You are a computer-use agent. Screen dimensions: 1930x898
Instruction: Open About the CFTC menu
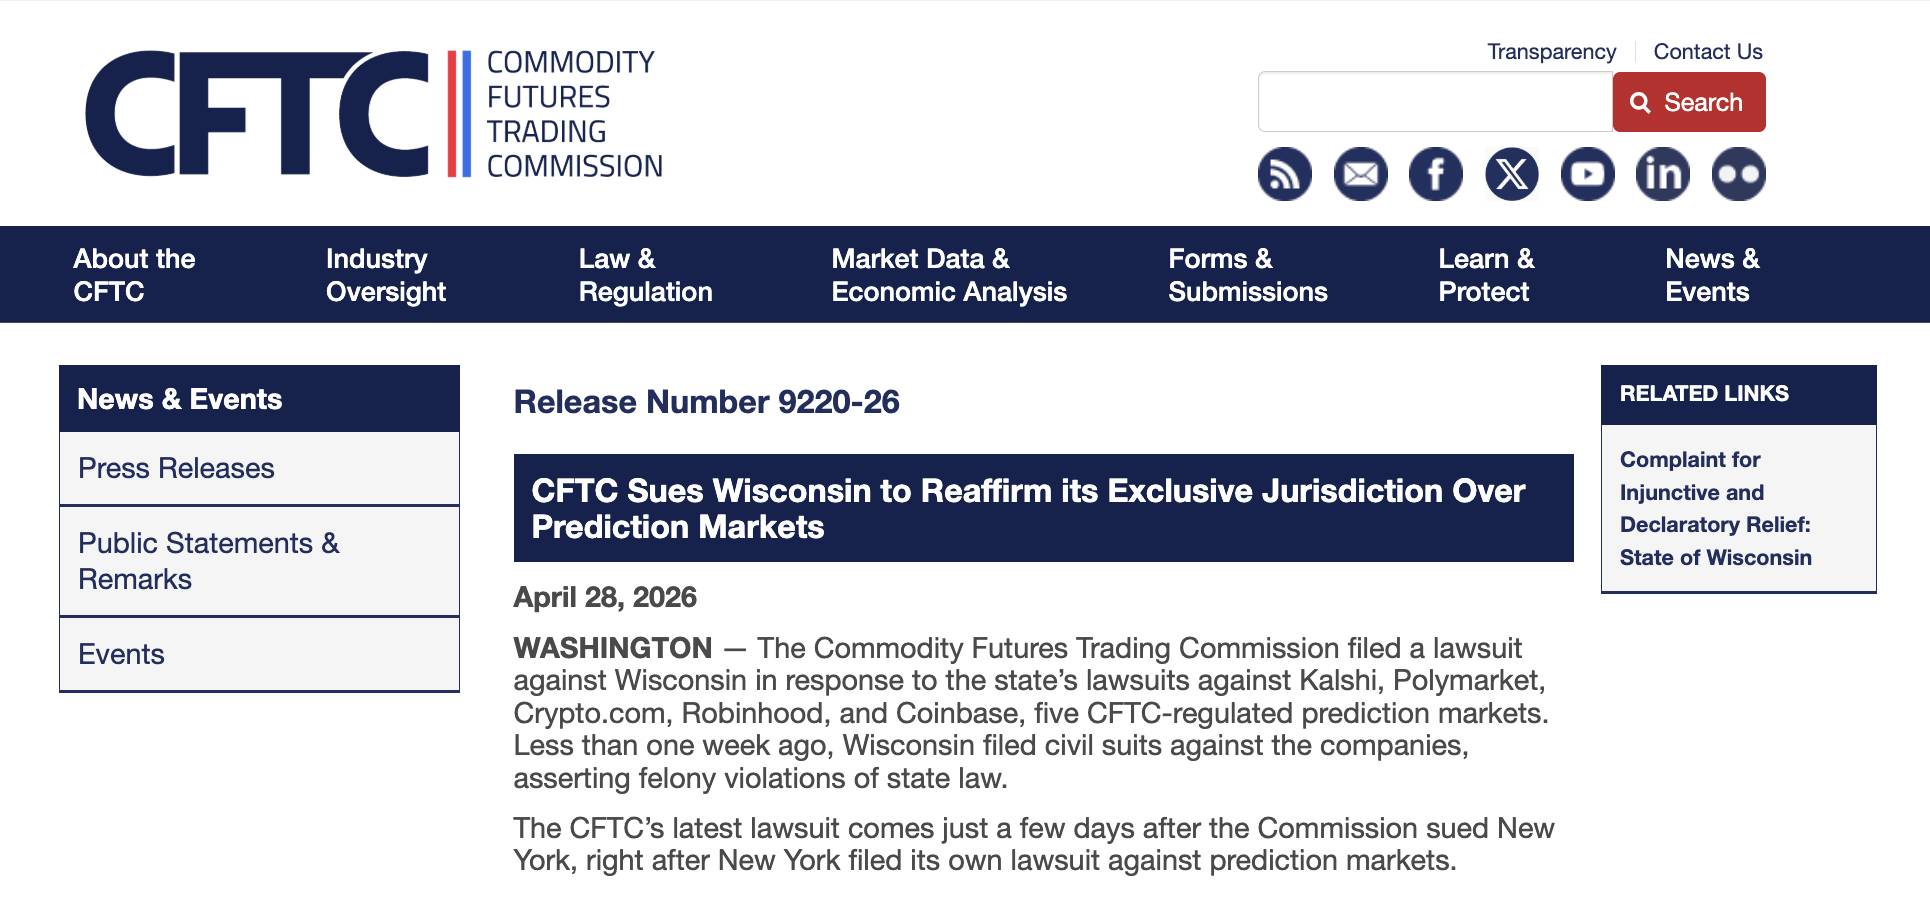pos(134,275)
